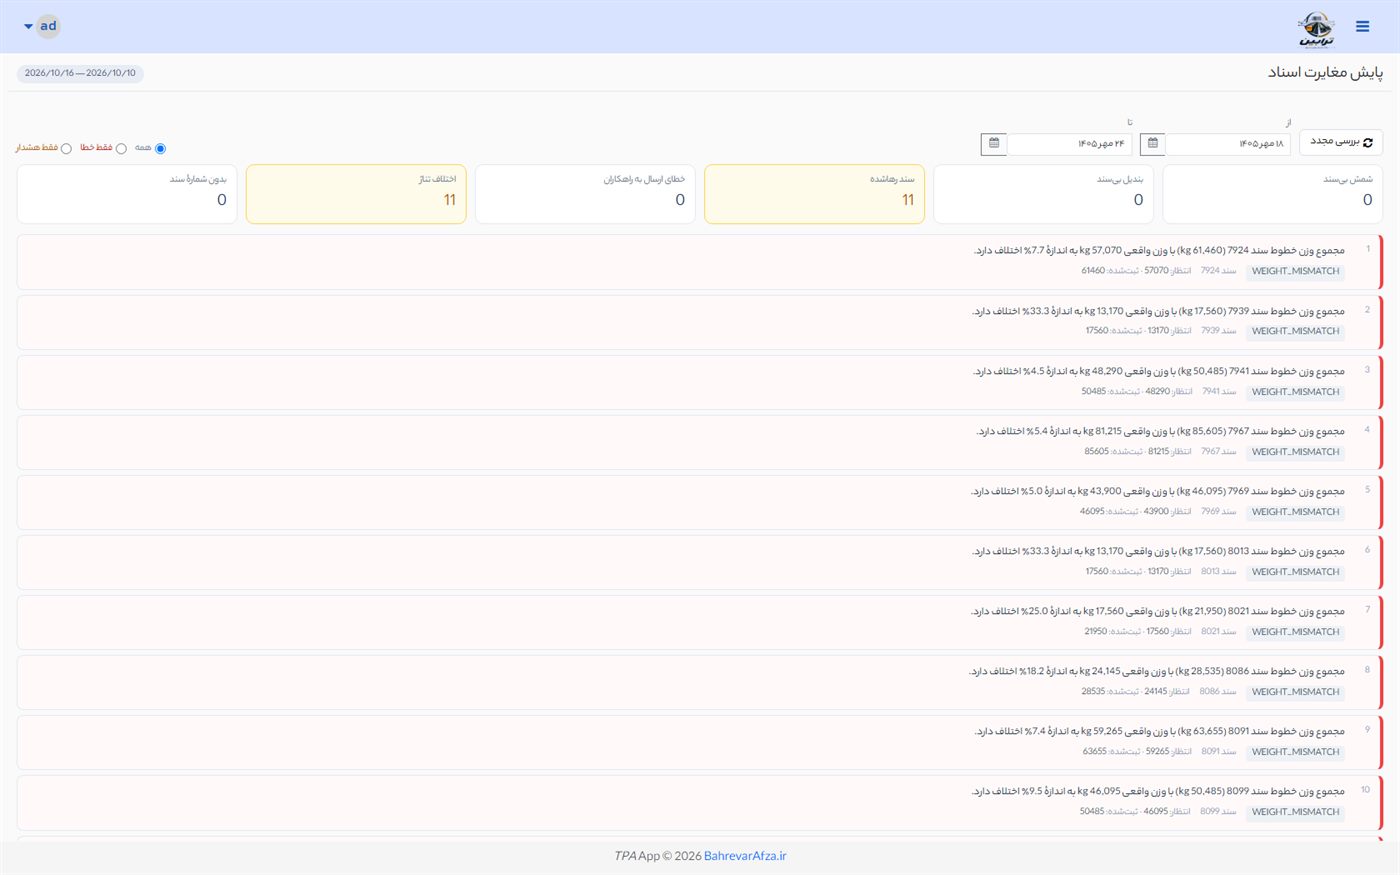
Task: Click WEIGHT_MISMATCH tag for document 8099
Action: 1295,812
